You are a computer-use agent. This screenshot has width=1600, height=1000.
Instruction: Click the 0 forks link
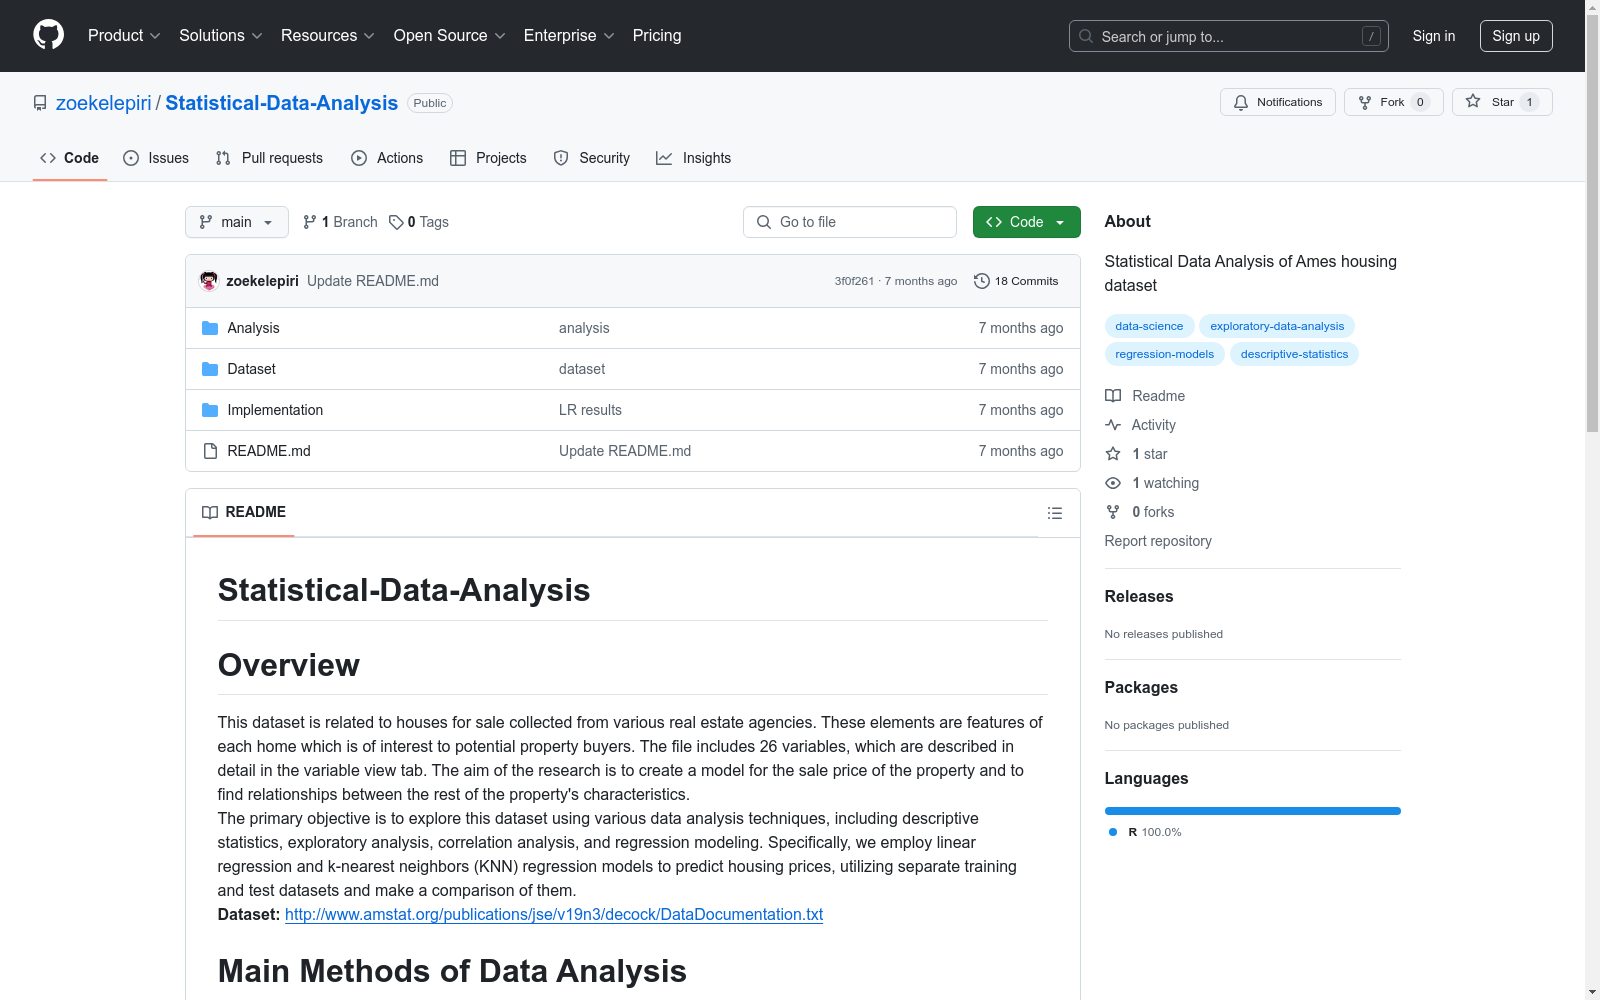point(1140,512)
